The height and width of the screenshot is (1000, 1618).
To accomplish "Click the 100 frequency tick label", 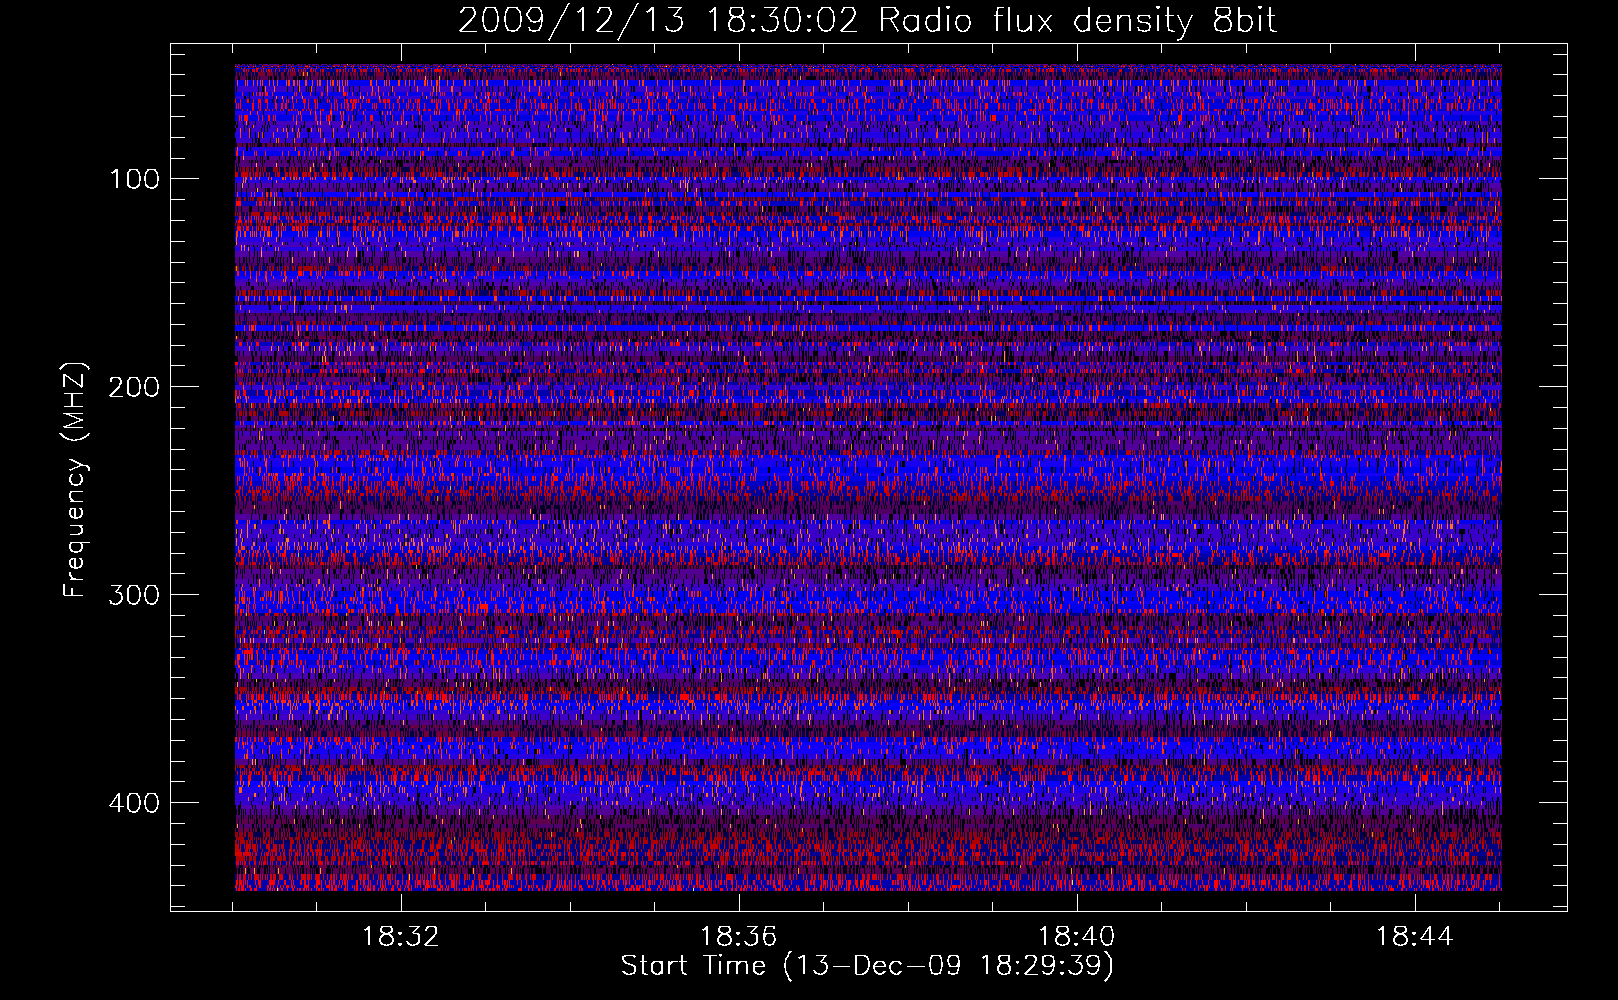I will [x=135, y=179].
